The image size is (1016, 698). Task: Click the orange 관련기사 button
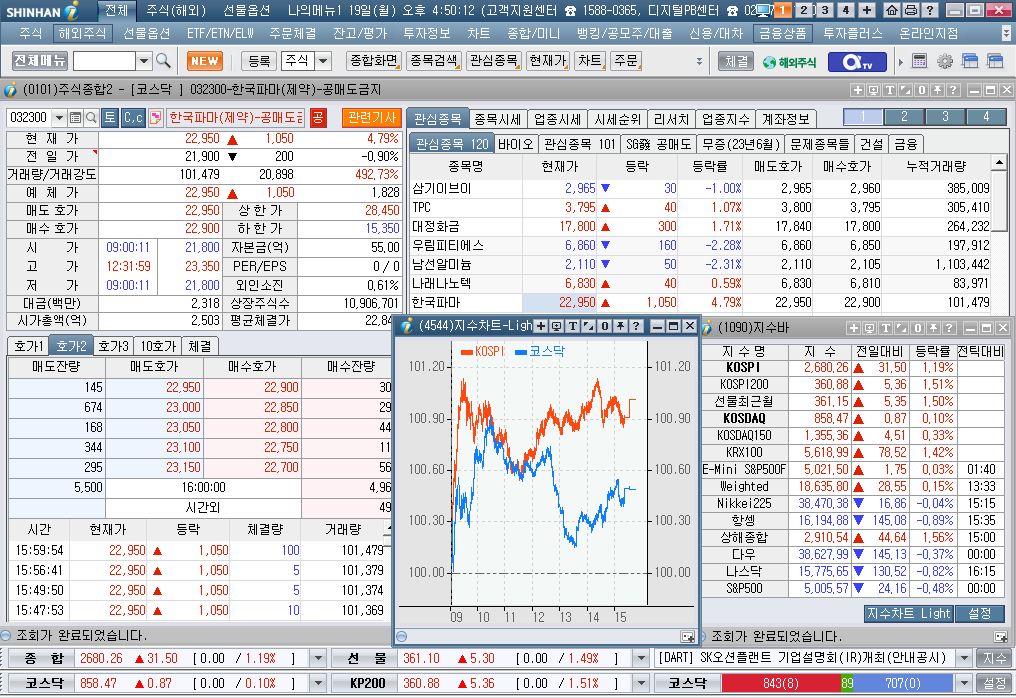click(x=372, y=117)
